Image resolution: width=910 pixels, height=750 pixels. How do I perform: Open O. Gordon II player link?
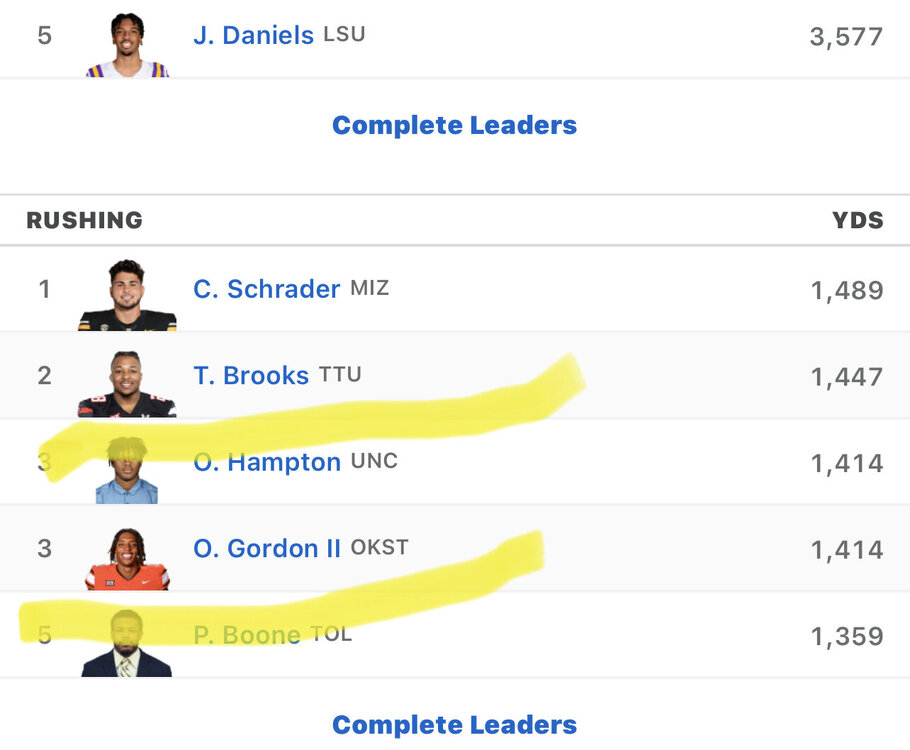[266, 548]
